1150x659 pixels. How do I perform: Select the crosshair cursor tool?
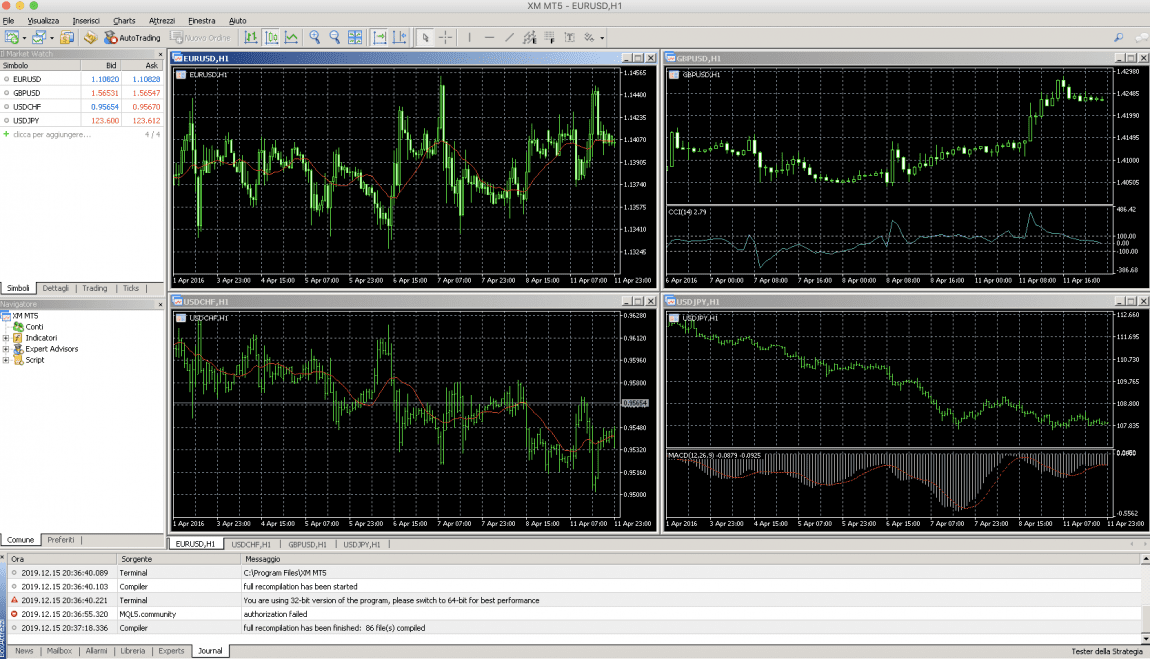[445, 37]
